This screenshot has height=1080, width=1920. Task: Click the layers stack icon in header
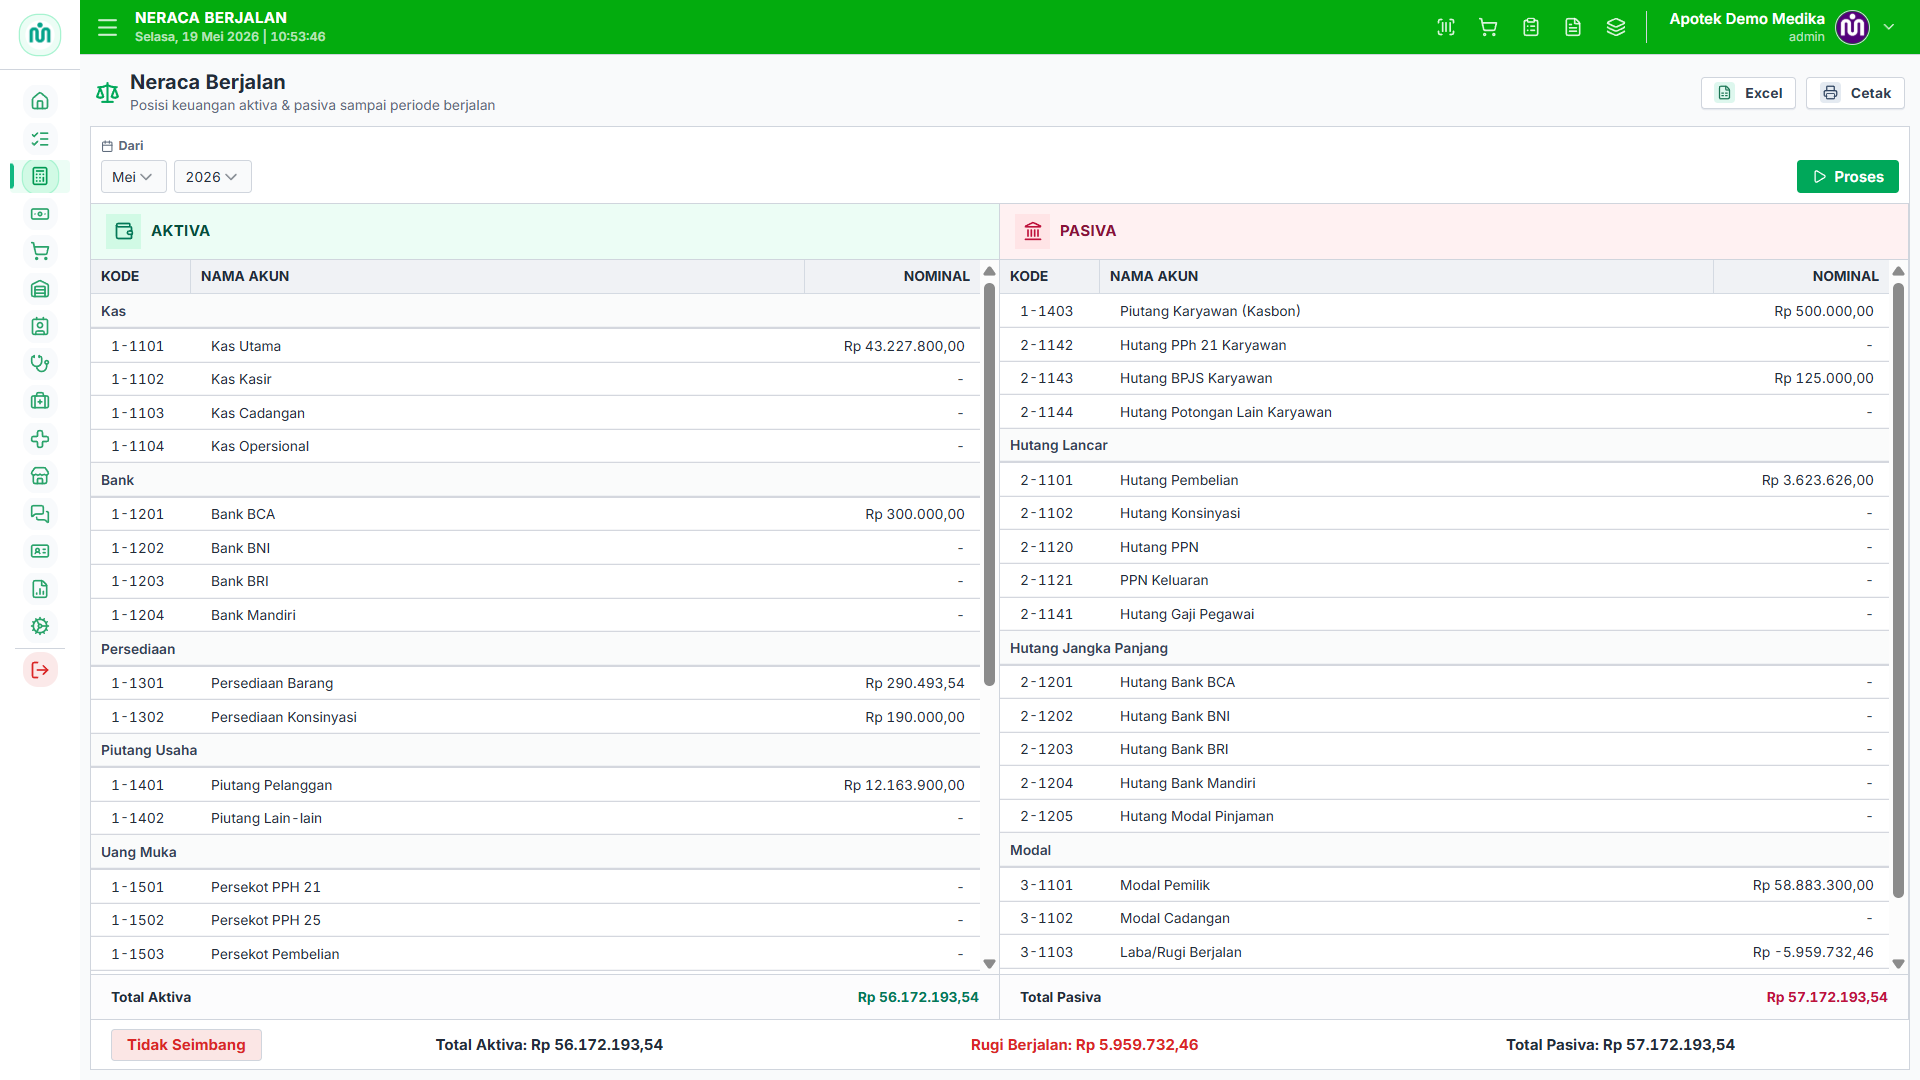1616,27
